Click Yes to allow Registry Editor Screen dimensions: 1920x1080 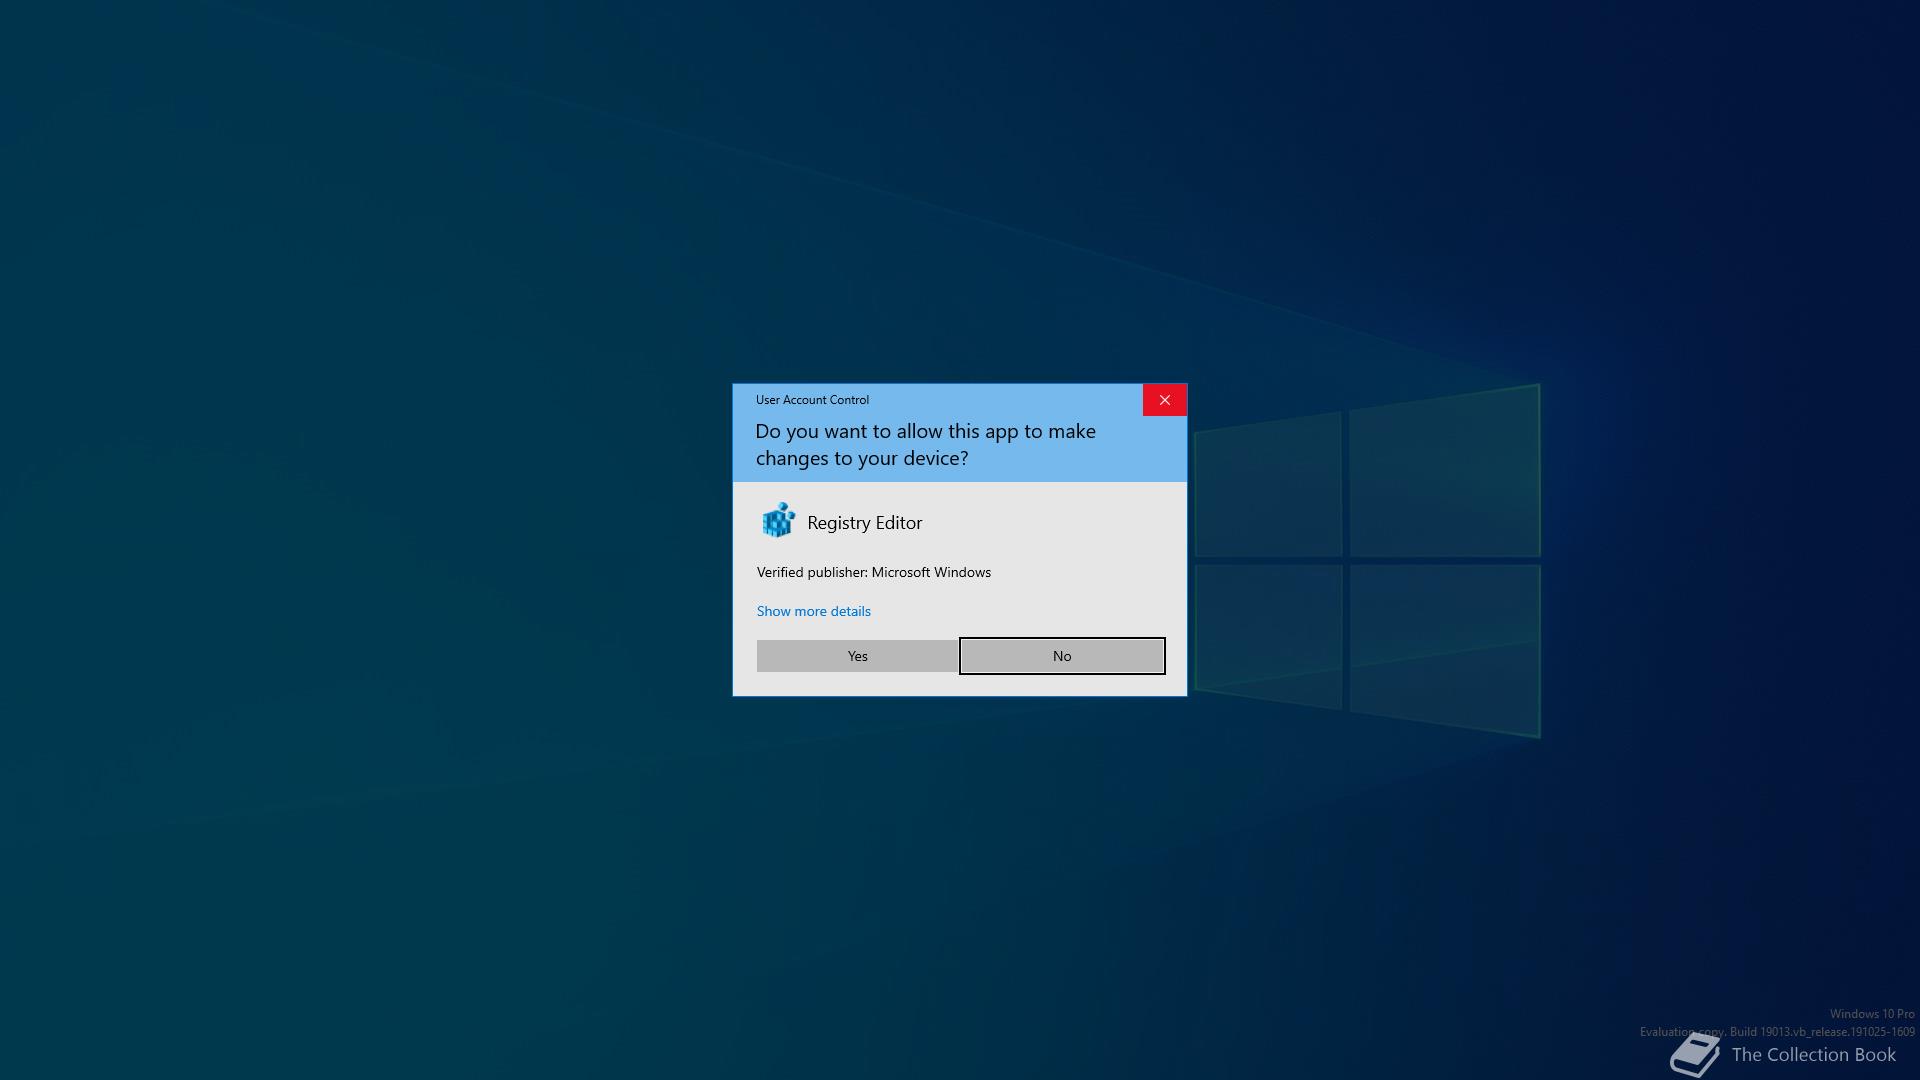[857, 656]
